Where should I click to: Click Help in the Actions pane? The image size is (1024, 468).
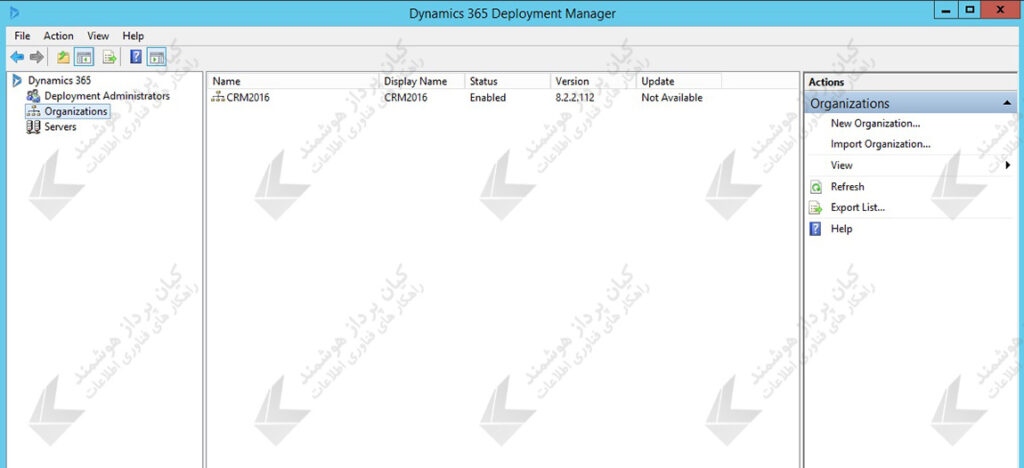tap(841, 229)
